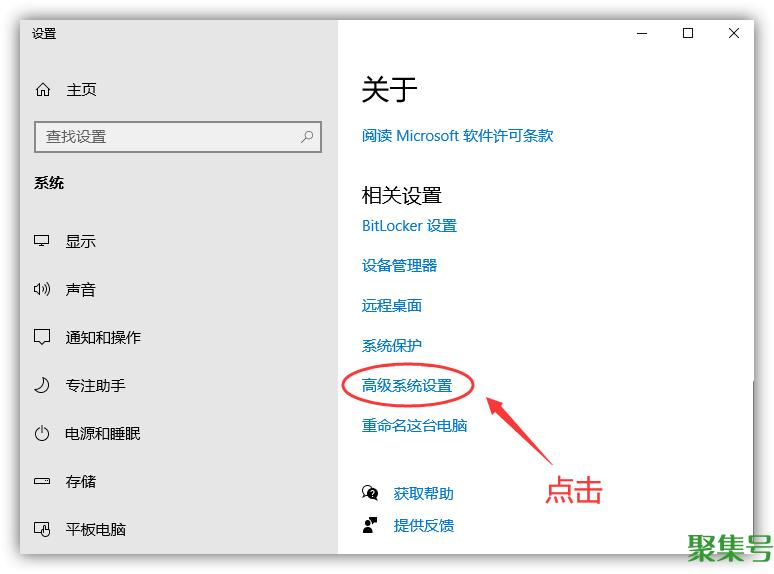This screenshot has width=774, height=574.
Task: Open 电源和睡眠 settings
Action: pos(103,433)
